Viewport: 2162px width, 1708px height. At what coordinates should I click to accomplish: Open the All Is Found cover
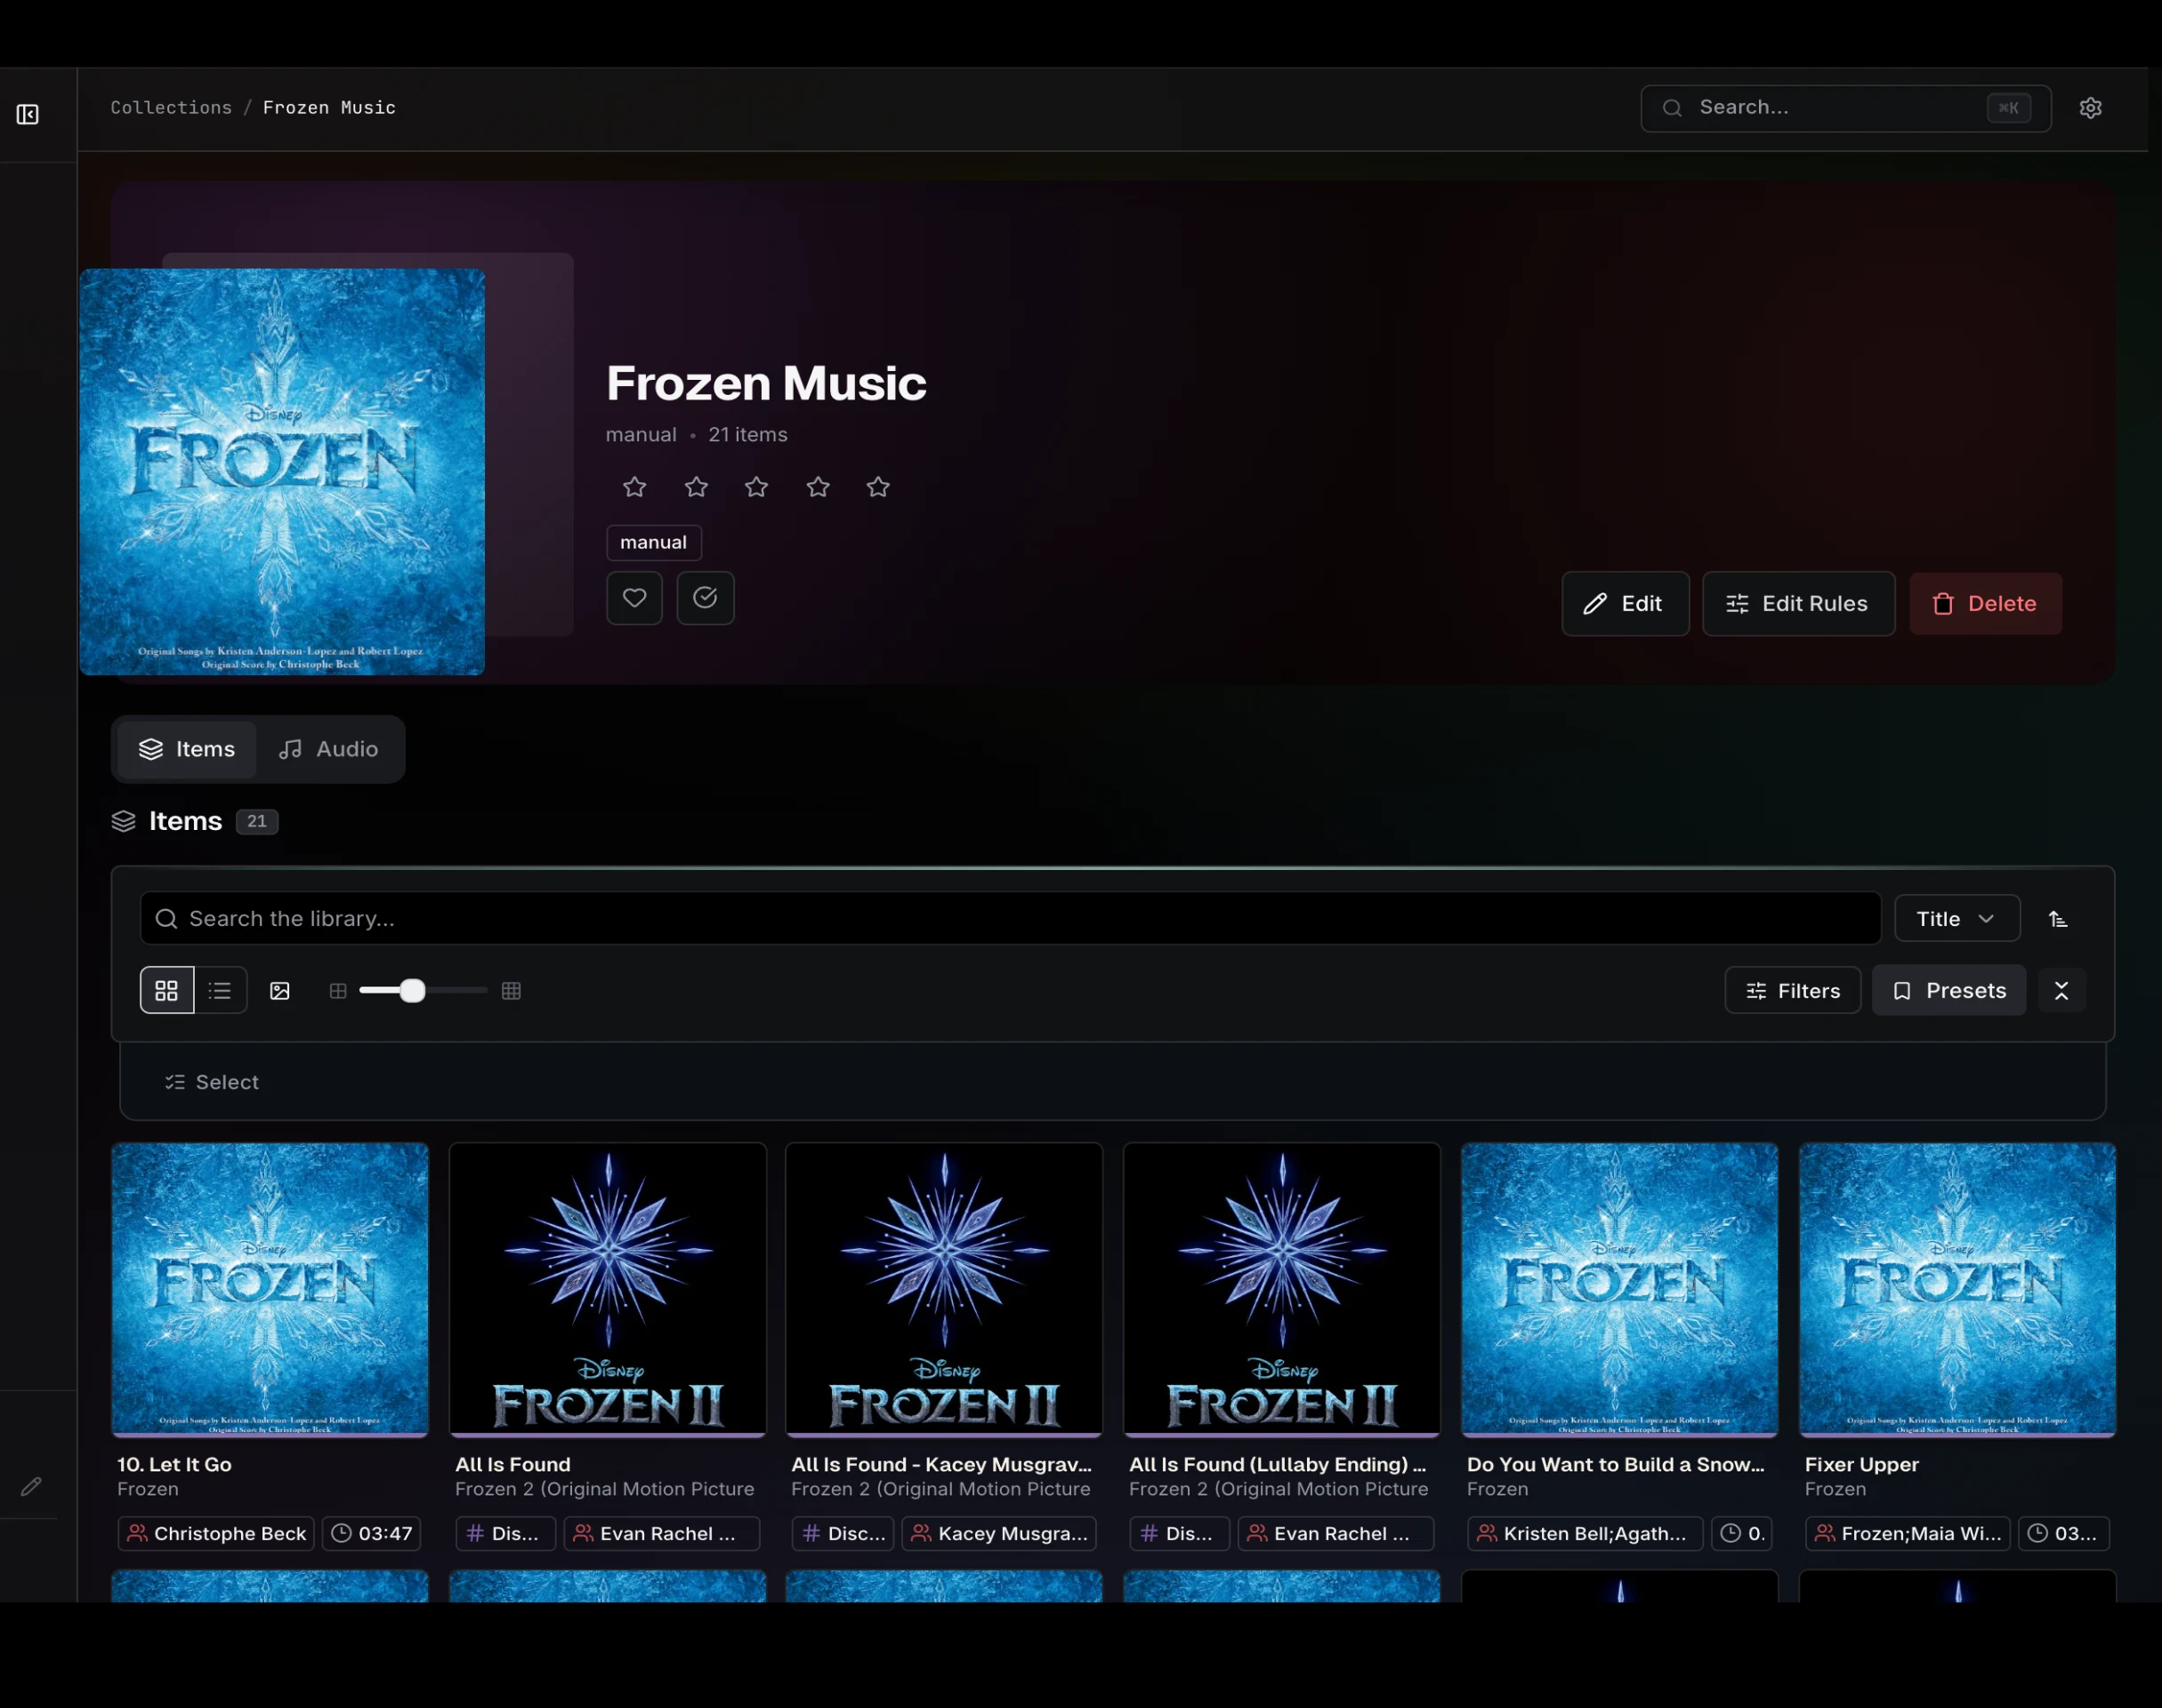[608, 1289]
